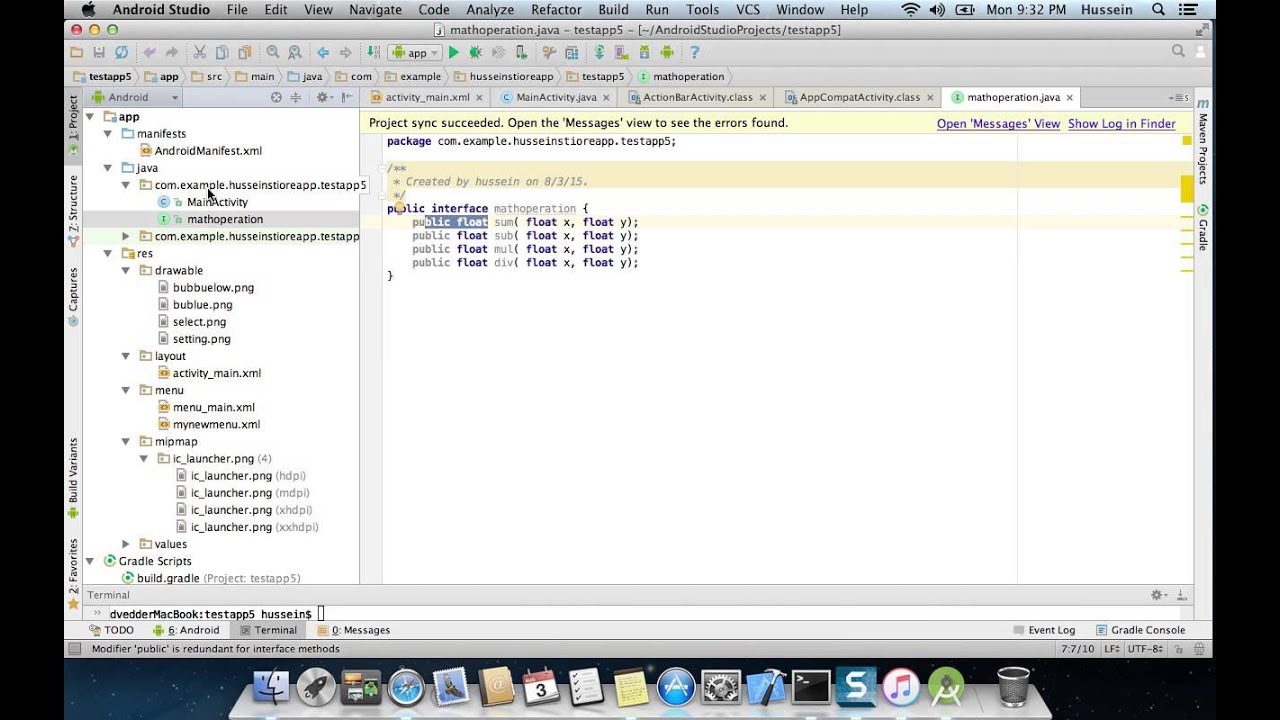The width and height of the screenshot is (1280, 720).
Task: Click the Open 'Messages' View link
Action: coord(998,124)
